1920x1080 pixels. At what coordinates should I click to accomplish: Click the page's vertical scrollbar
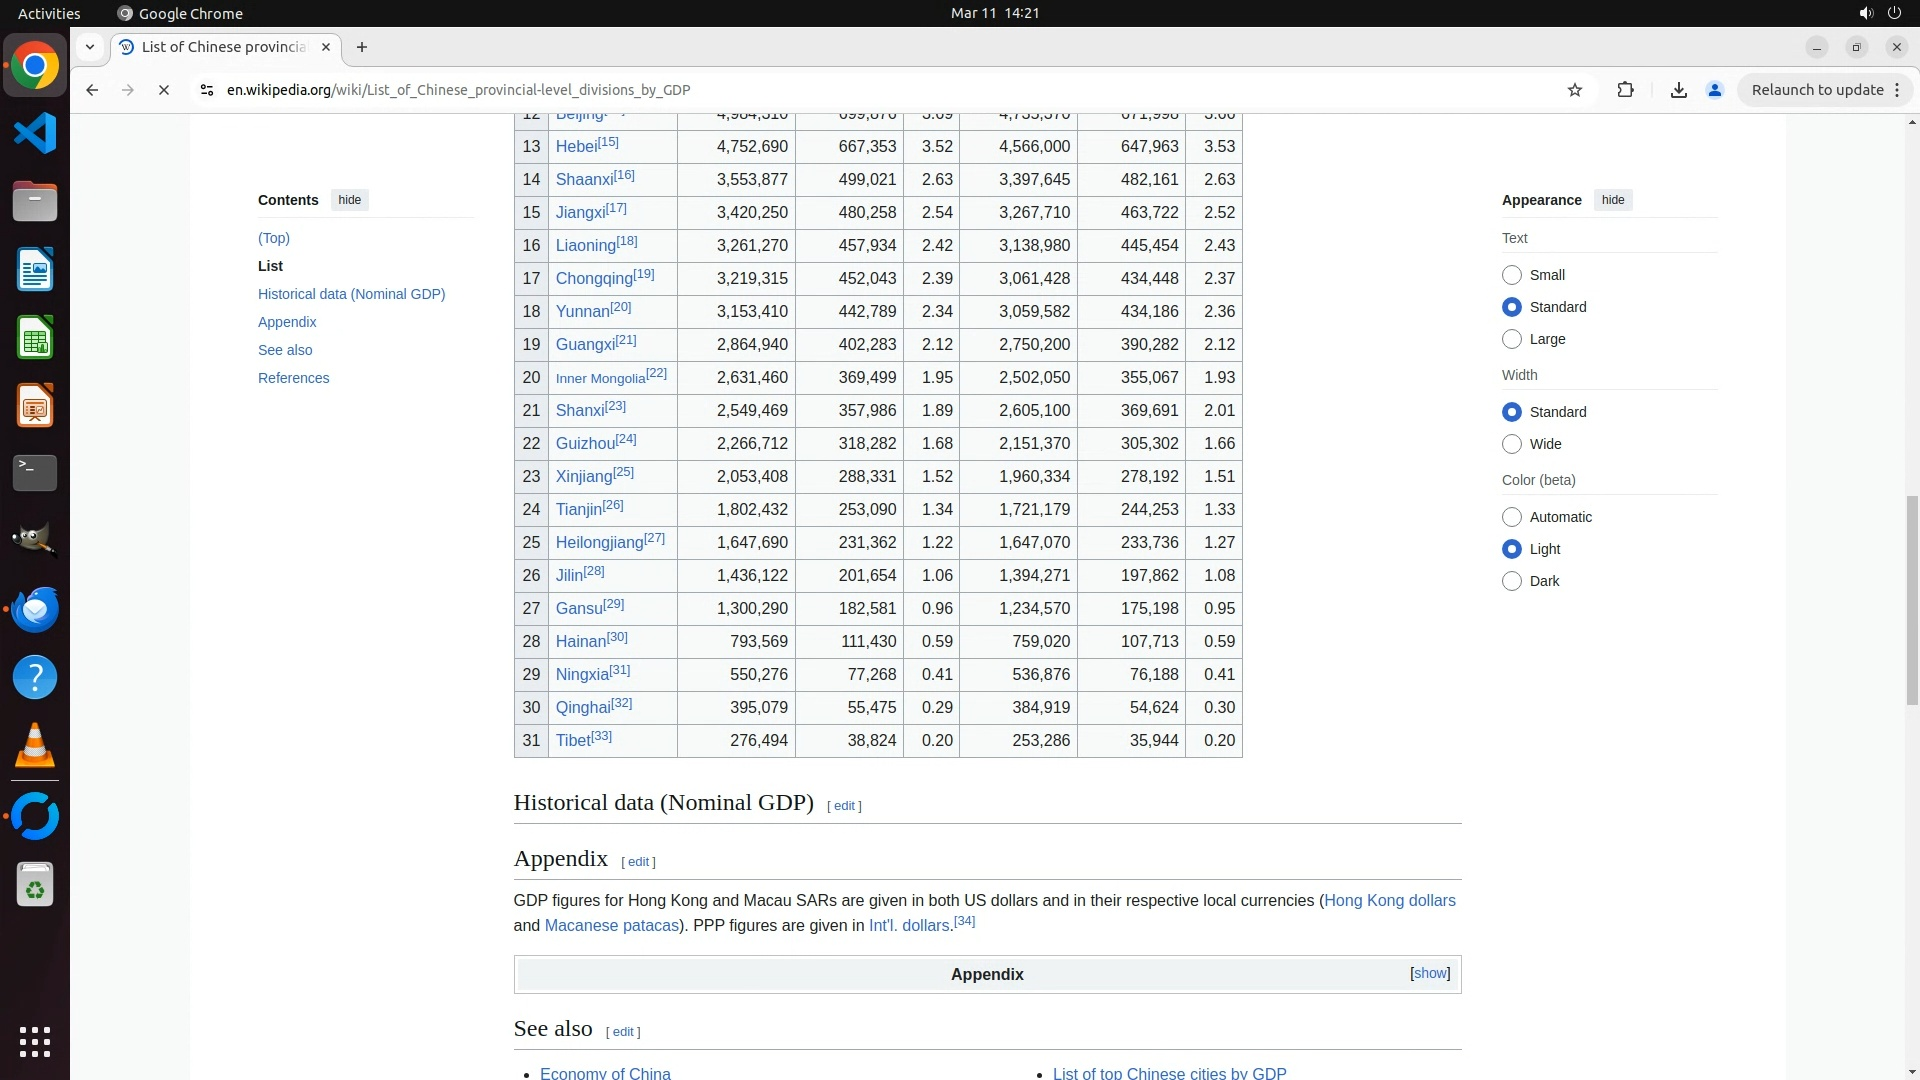pos(1912,600)
